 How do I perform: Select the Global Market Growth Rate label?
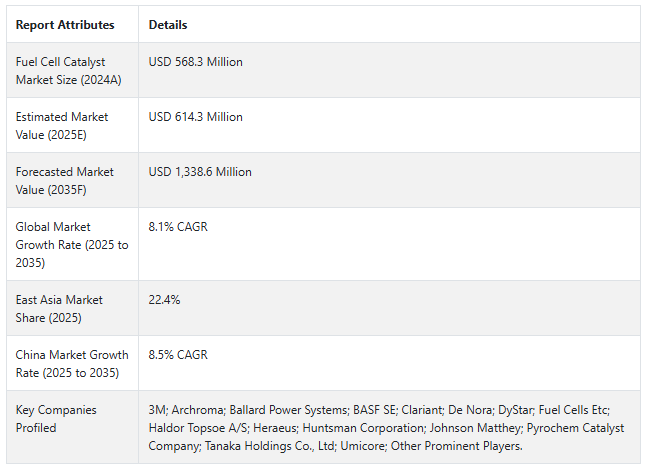tap(72, 245)
